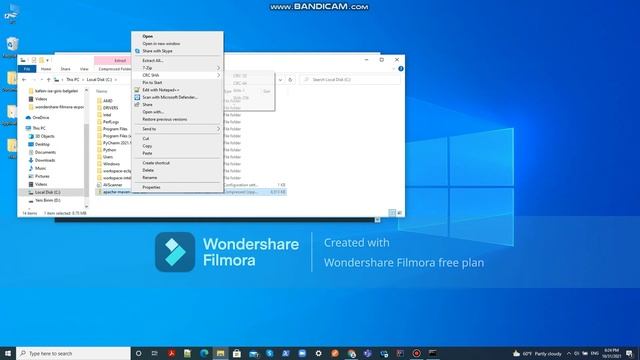Open the File ribbon tab
640x360 pixels.
27,69
